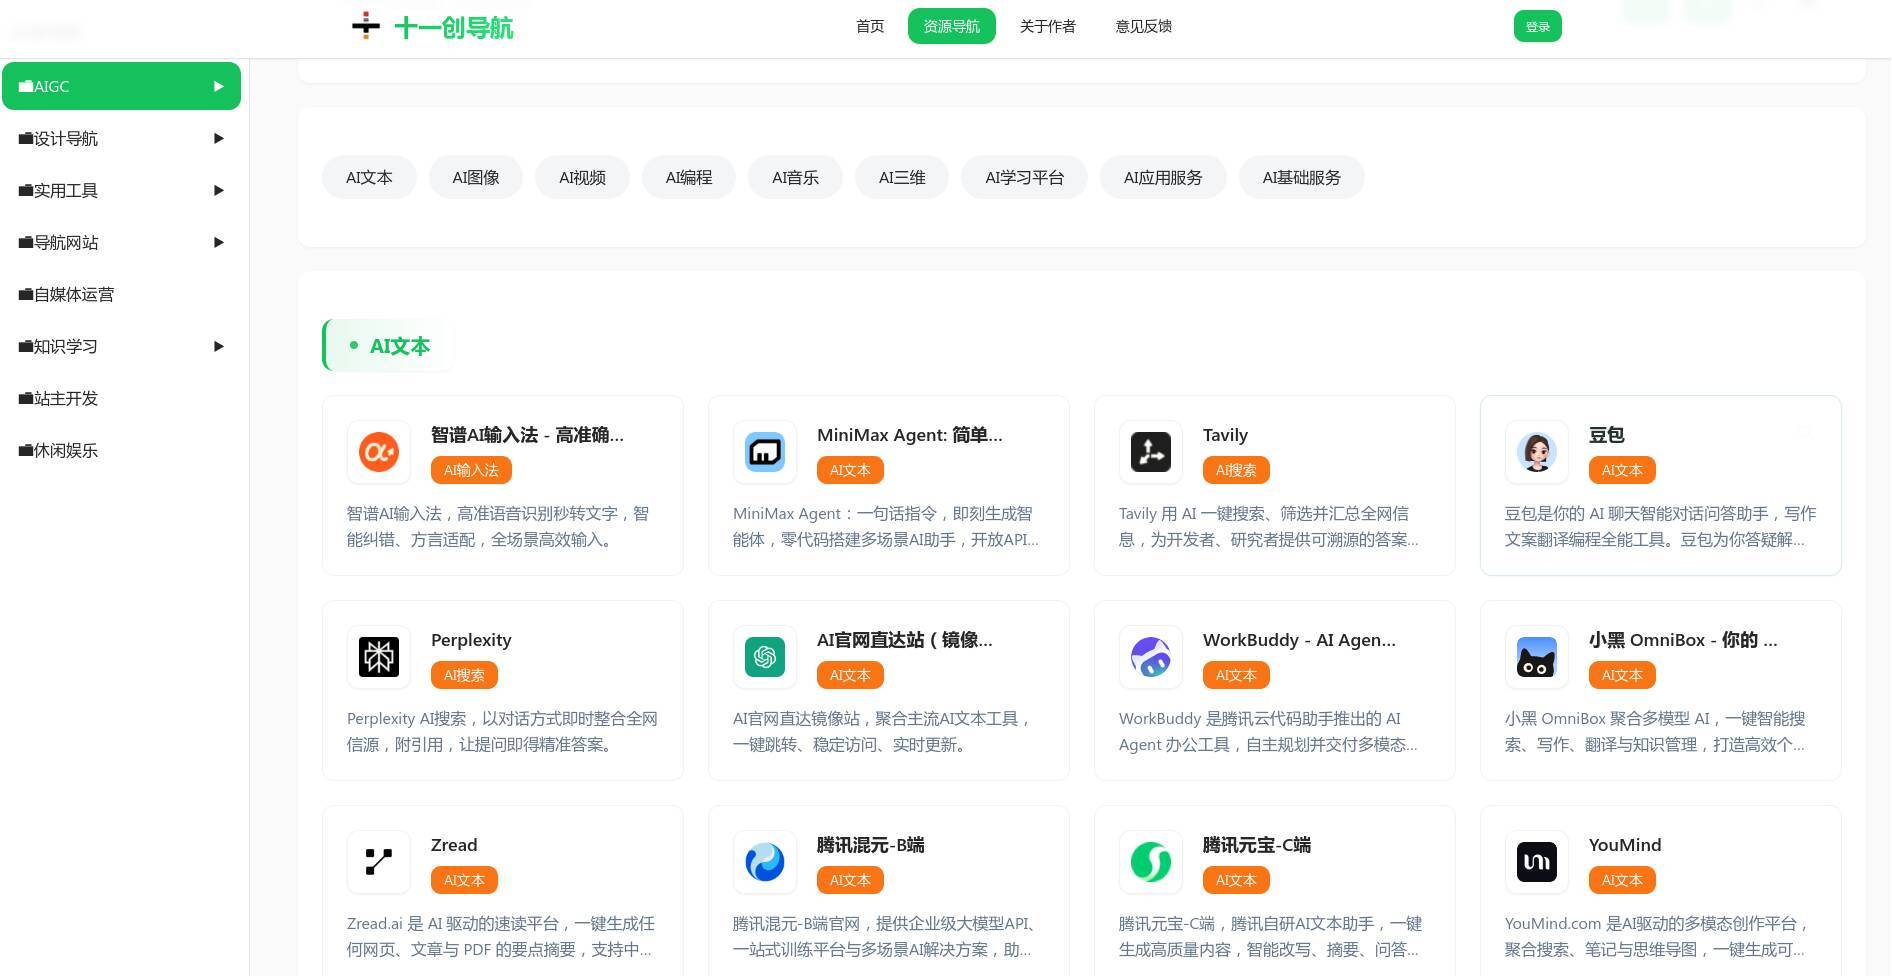Image resolution: width=1892 pixels, height=979 pixels.
Task: Click the 豆包 avatar icon
Action: (1537, 452)
